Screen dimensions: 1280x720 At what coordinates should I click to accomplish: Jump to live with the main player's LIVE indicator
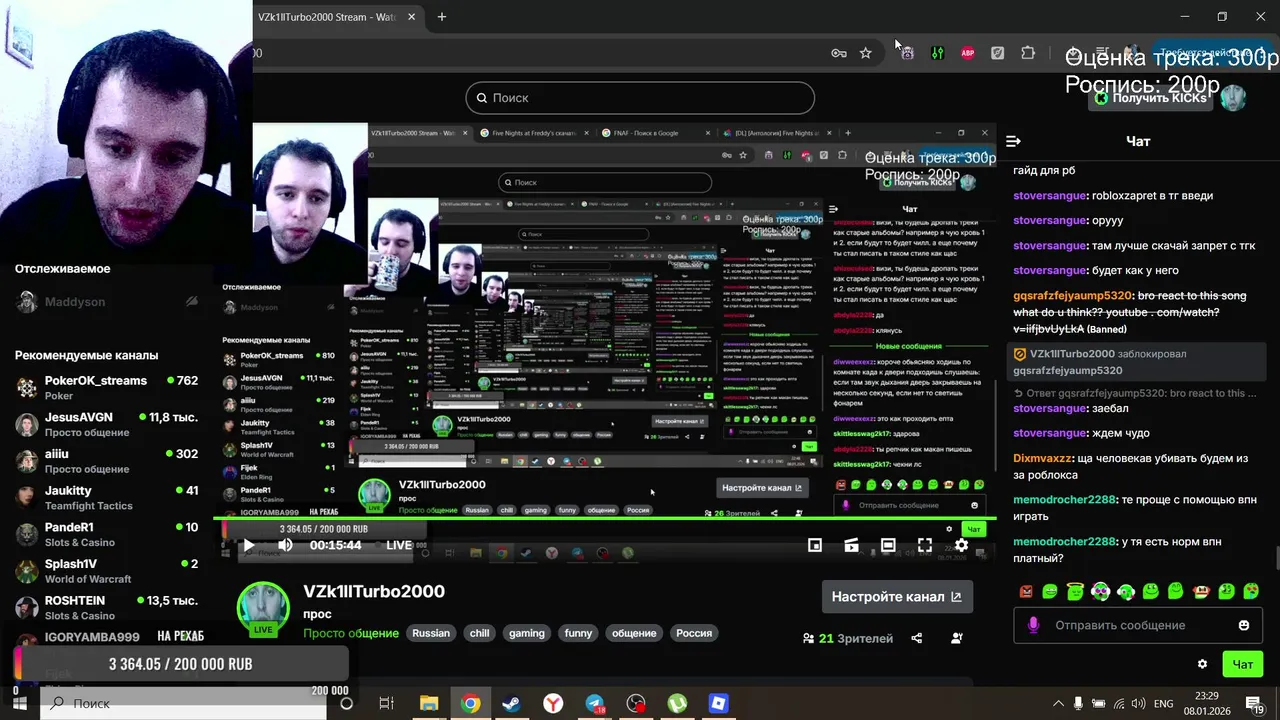pos(399,545)
